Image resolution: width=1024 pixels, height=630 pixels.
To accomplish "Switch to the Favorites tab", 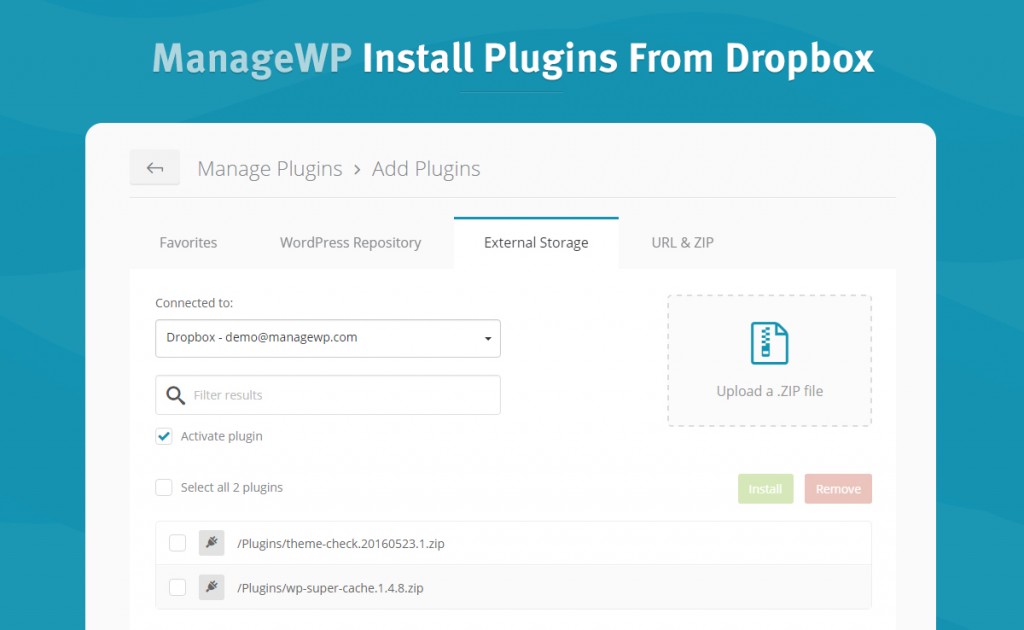I will tap(188, 243).
